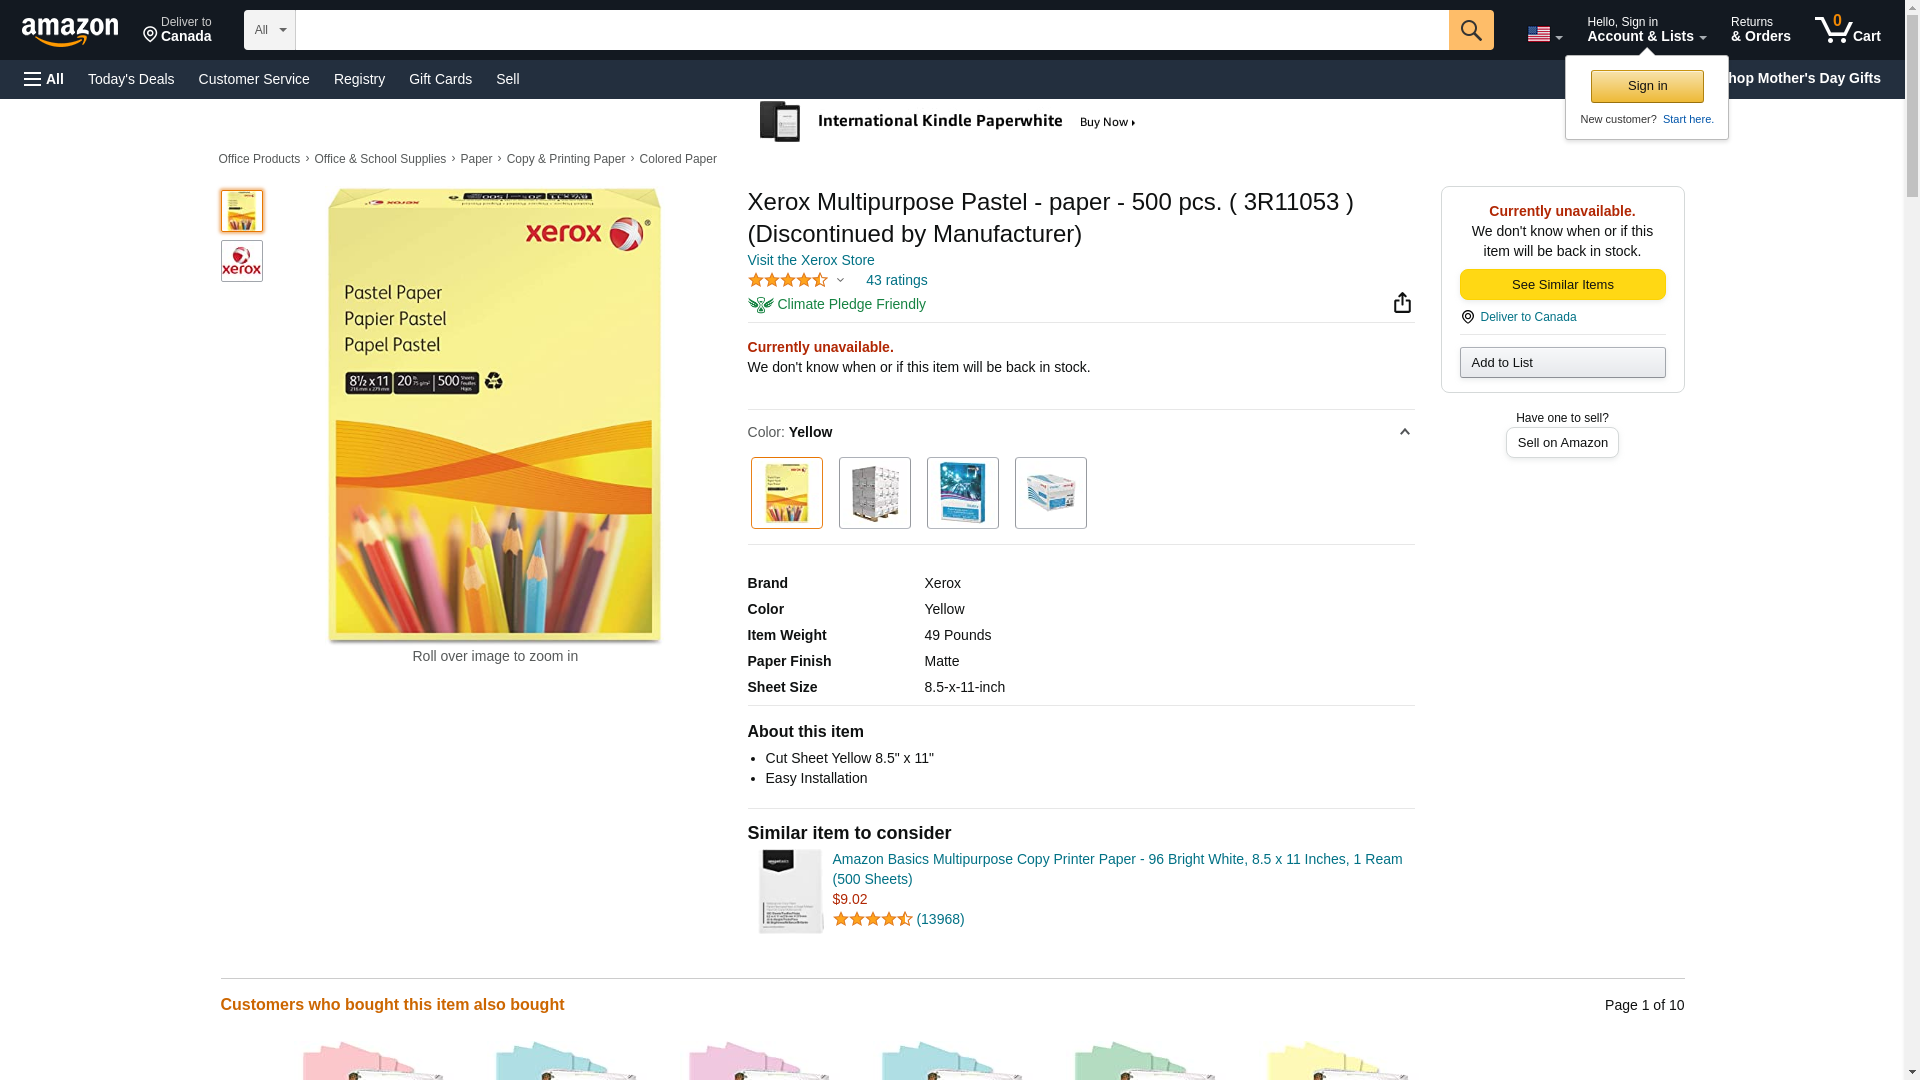Open the All hamburger menu
1920x1080 pixels.
(44, 79)
